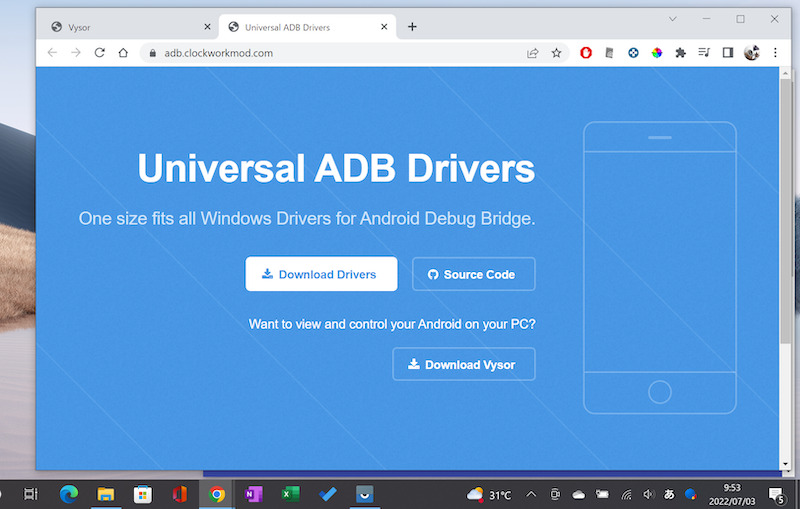Click the address bar URL field
Screen dimensions: 800x509
(330, 53)
